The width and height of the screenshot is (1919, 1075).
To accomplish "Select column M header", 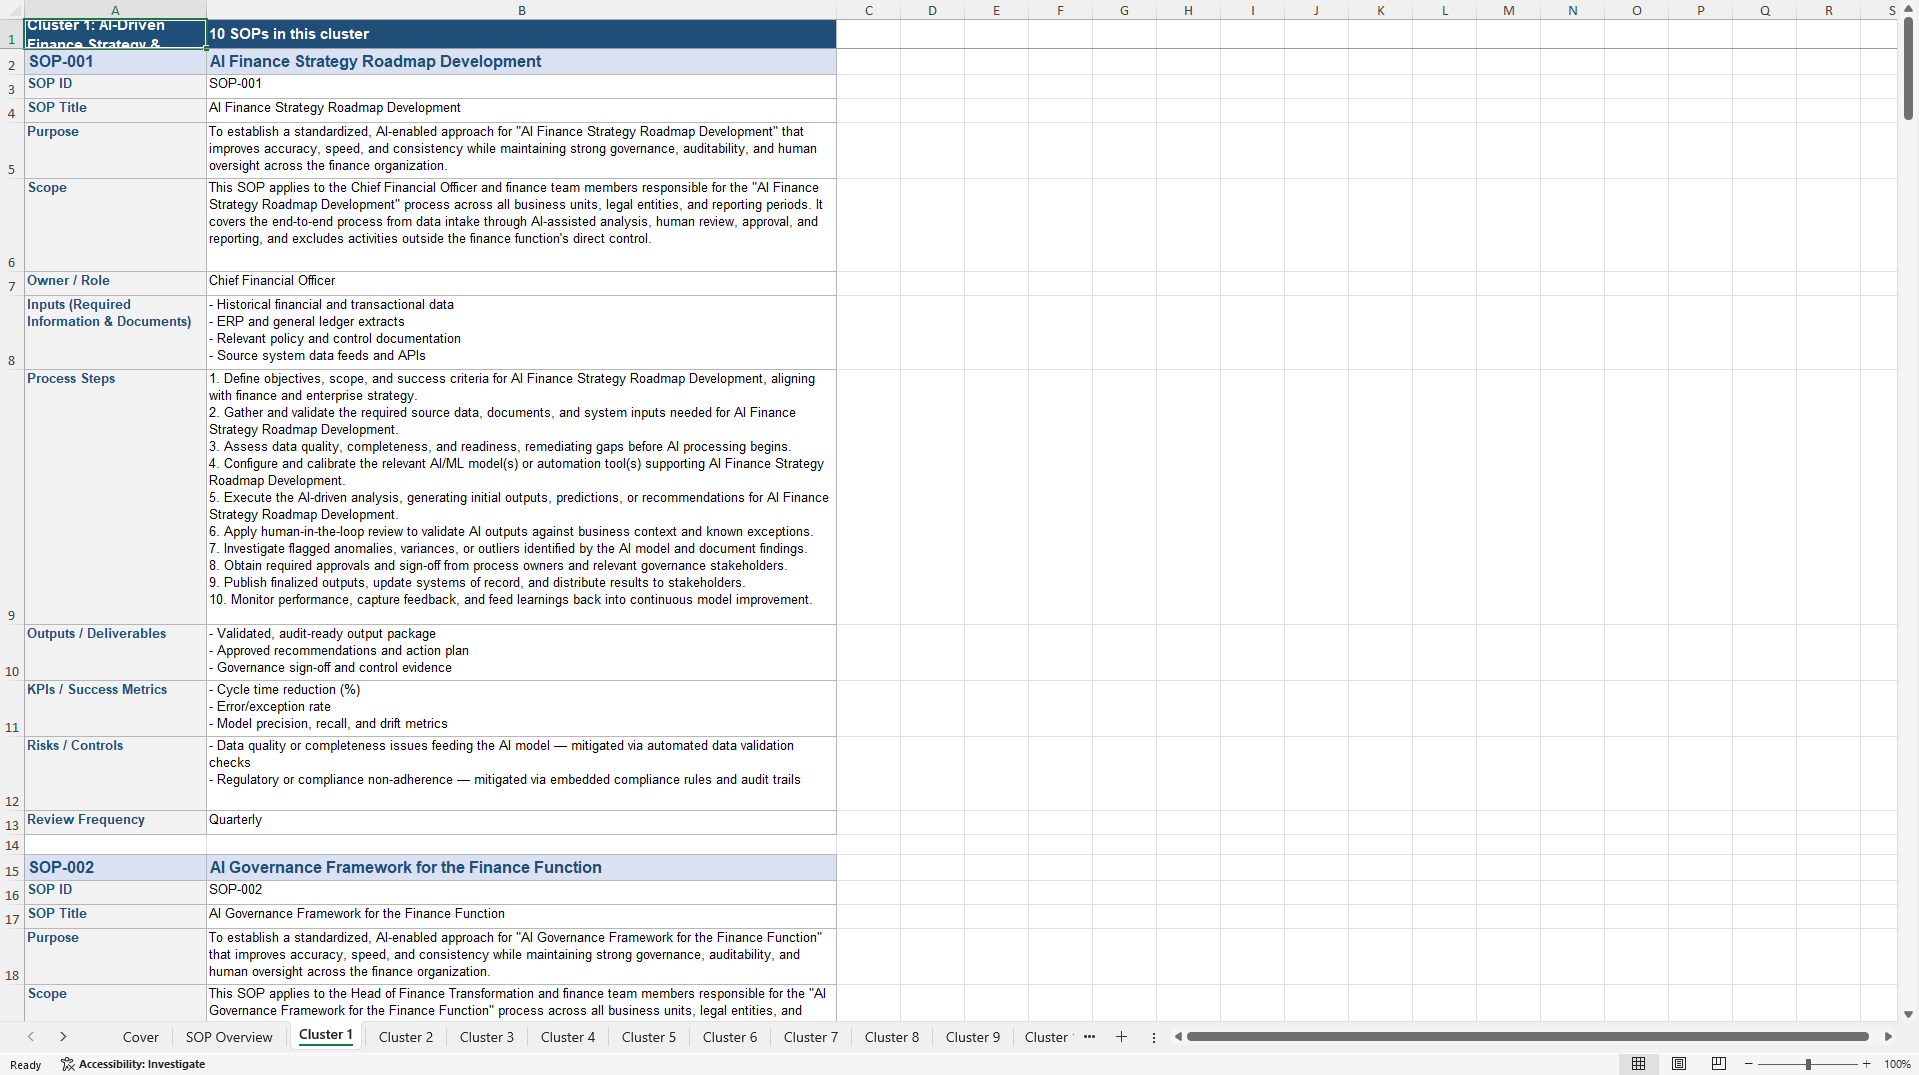I will click(1508, 10).
